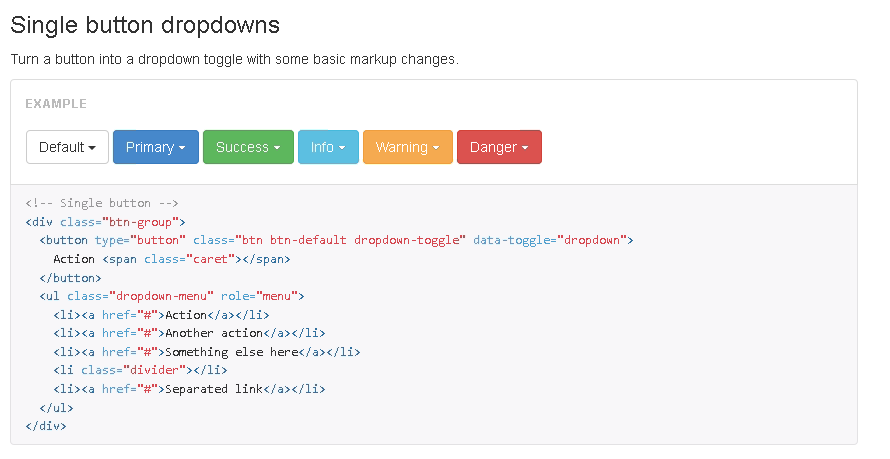Toggle the light blue Info dropdown
Image resolution: width=890 pixels, height=459 pixels.
click(328, 147)
